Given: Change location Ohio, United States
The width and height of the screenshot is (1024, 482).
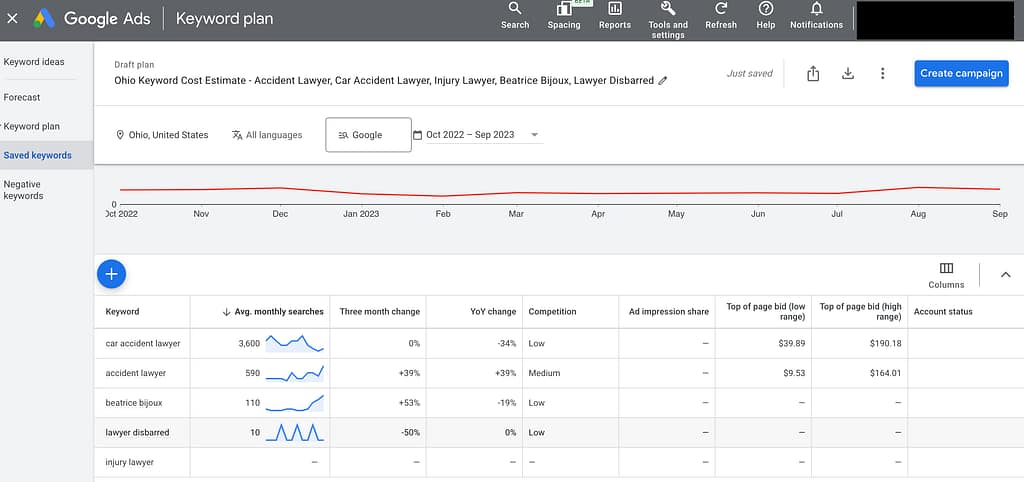Looking at the screenshot, I should click(162, 135).
